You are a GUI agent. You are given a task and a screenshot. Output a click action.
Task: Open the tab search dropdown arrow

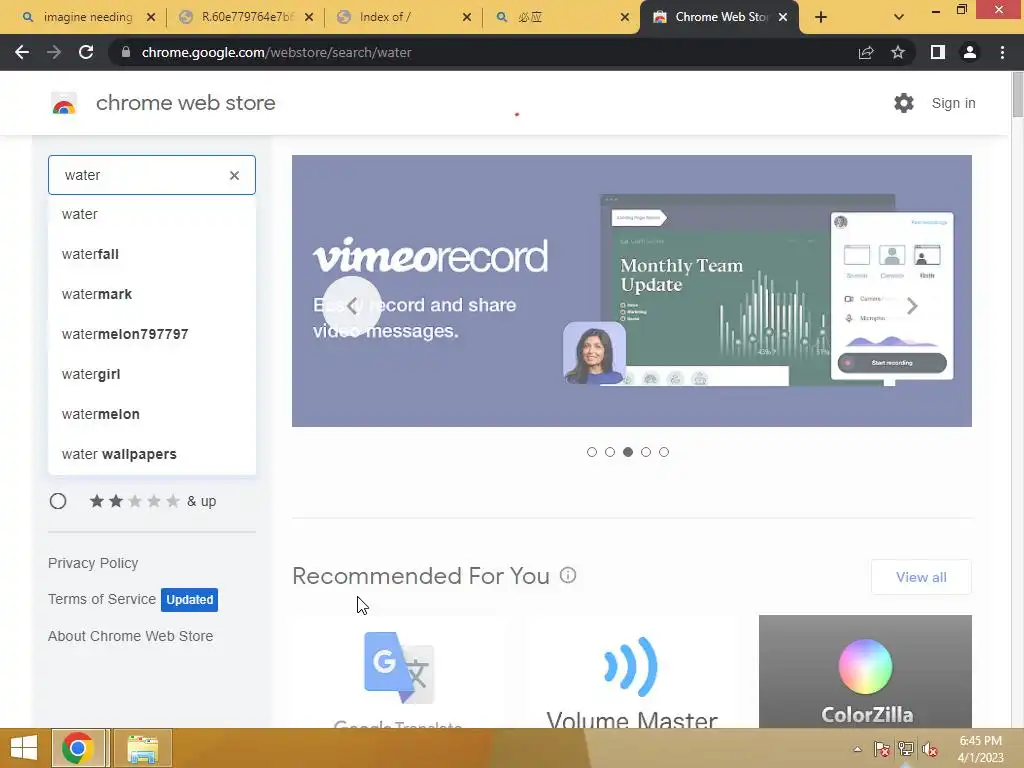coord(899,17)
